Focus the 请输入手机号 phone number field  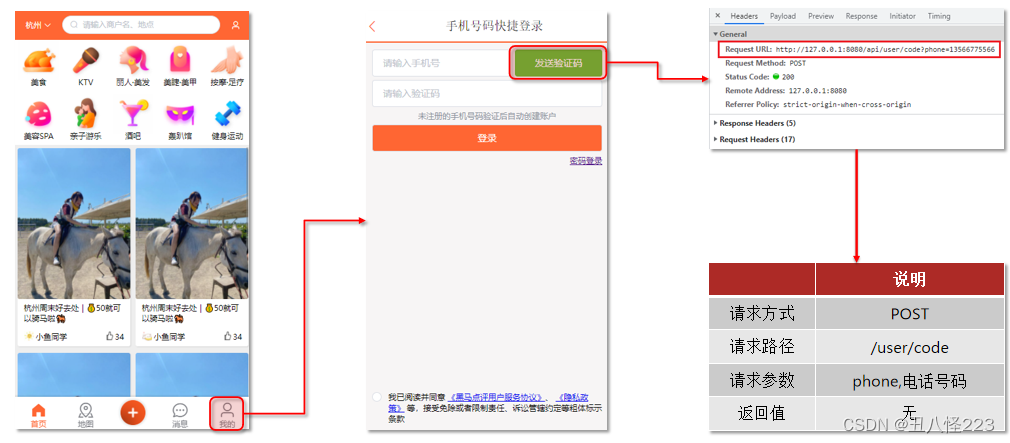(443, 63)
